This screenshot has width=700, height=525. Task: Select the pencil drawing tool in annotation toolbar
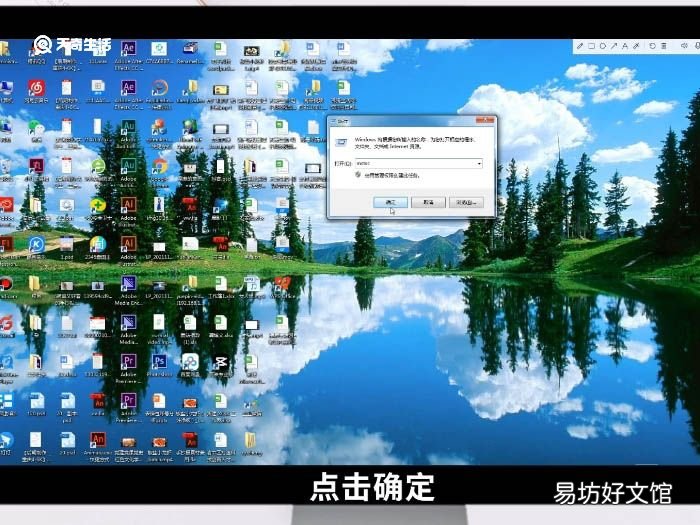(x=580, y=46)
